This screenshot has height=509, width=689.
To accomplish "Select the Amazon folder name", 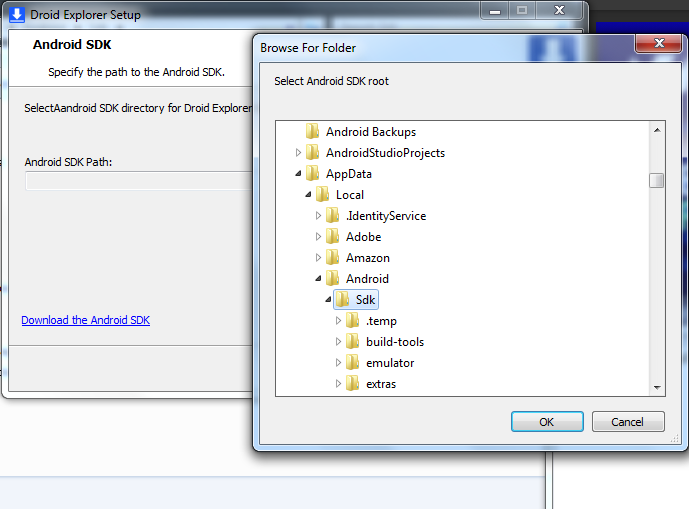I will (x=368, y=258).
